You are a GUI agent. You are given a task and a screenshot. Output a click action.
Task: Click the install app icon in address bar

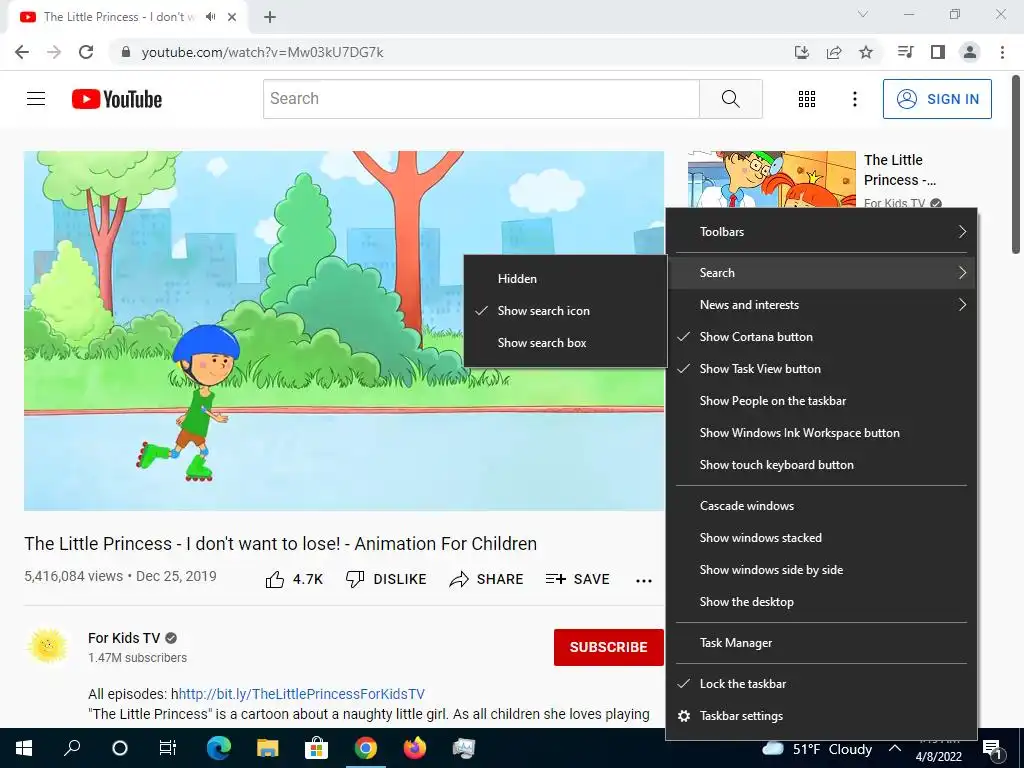(x=801, y=52)
